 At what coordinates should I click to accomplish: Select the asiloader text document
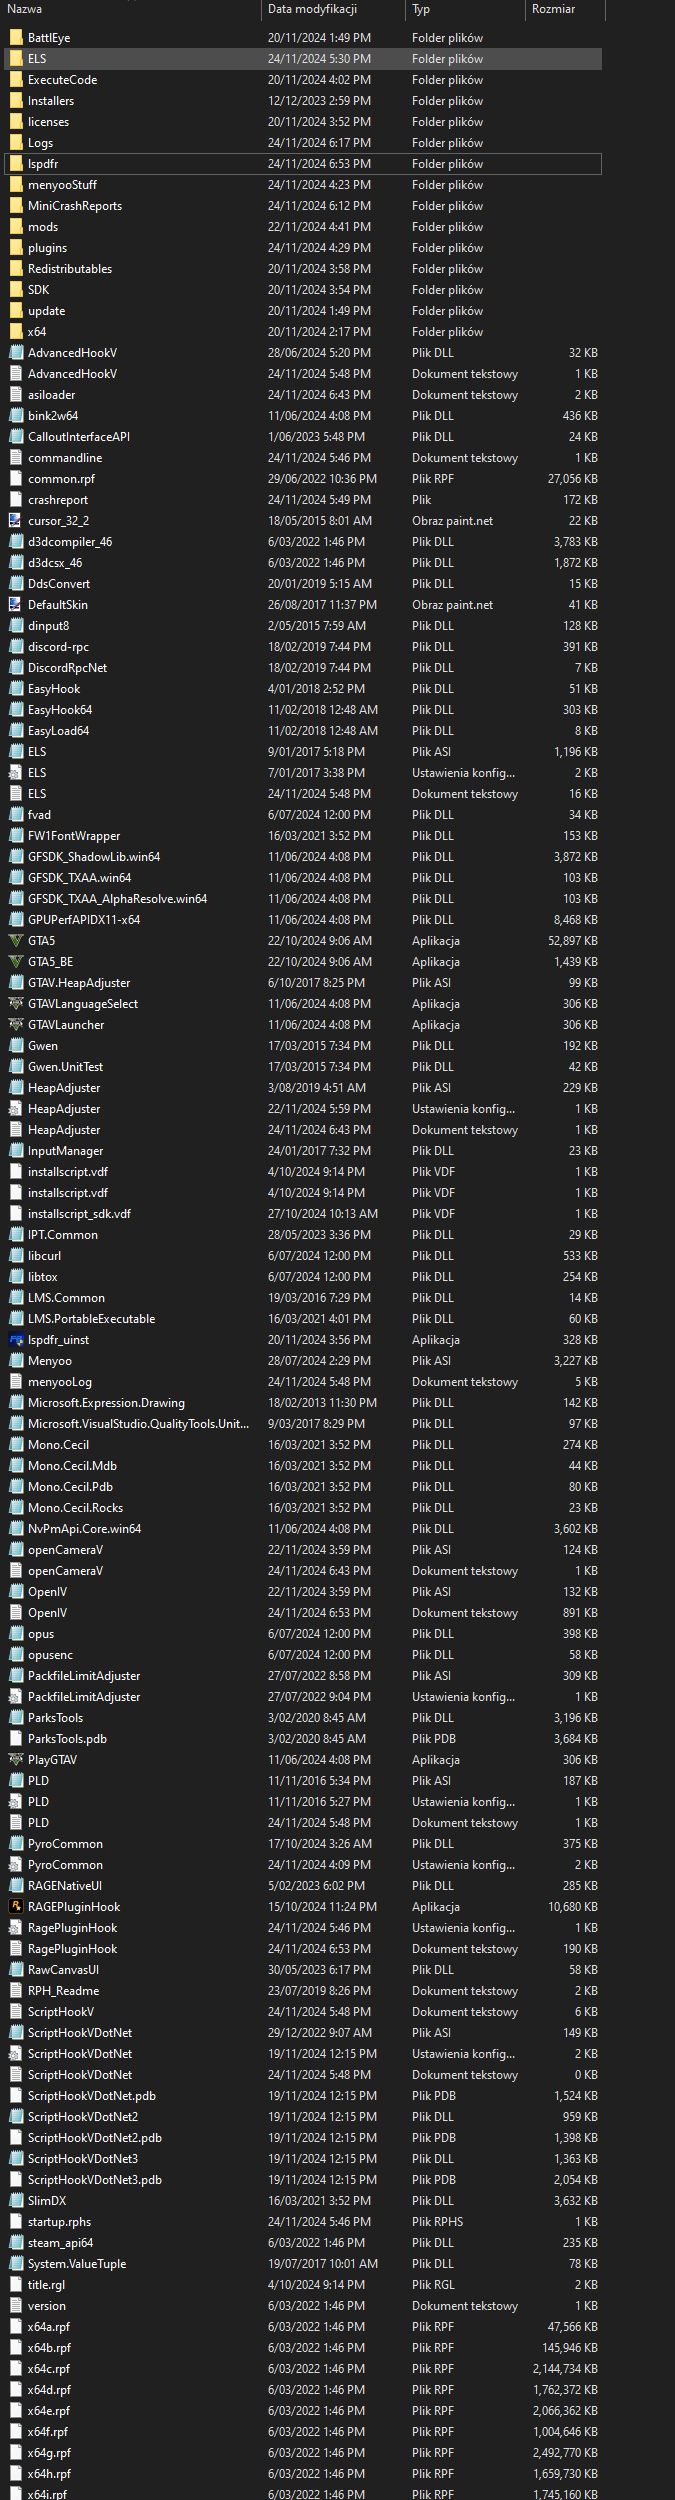point(303,395)
